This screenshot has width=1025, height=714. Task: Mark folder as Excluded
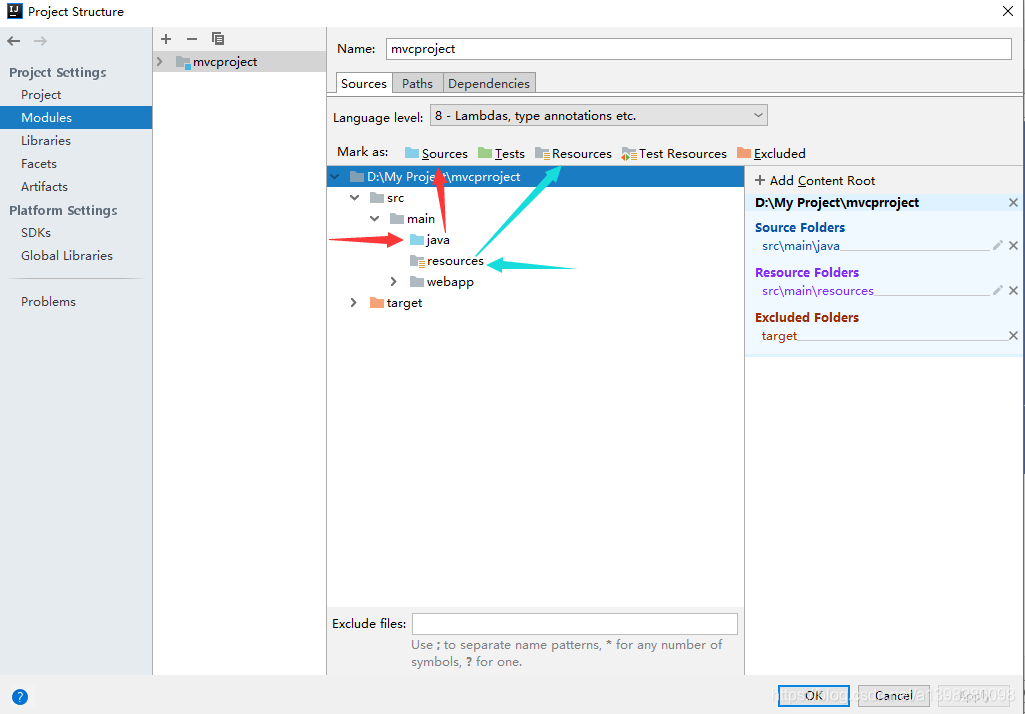click(x=771, y=154)
